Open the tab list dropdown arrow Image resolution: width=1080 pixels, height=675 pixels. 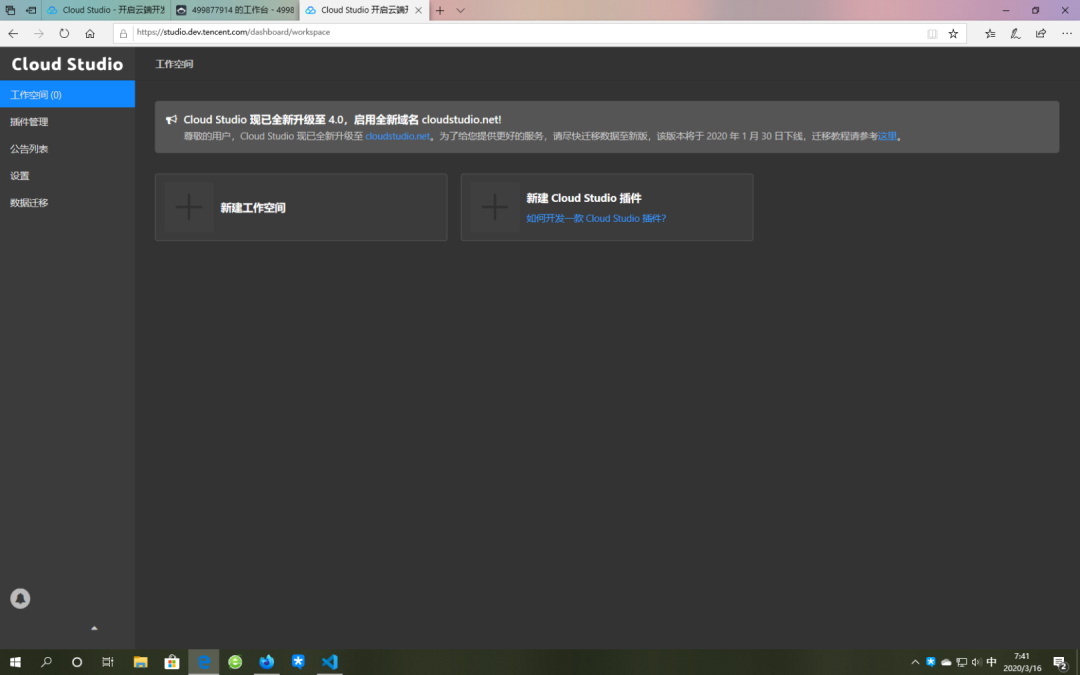point(459,10)
